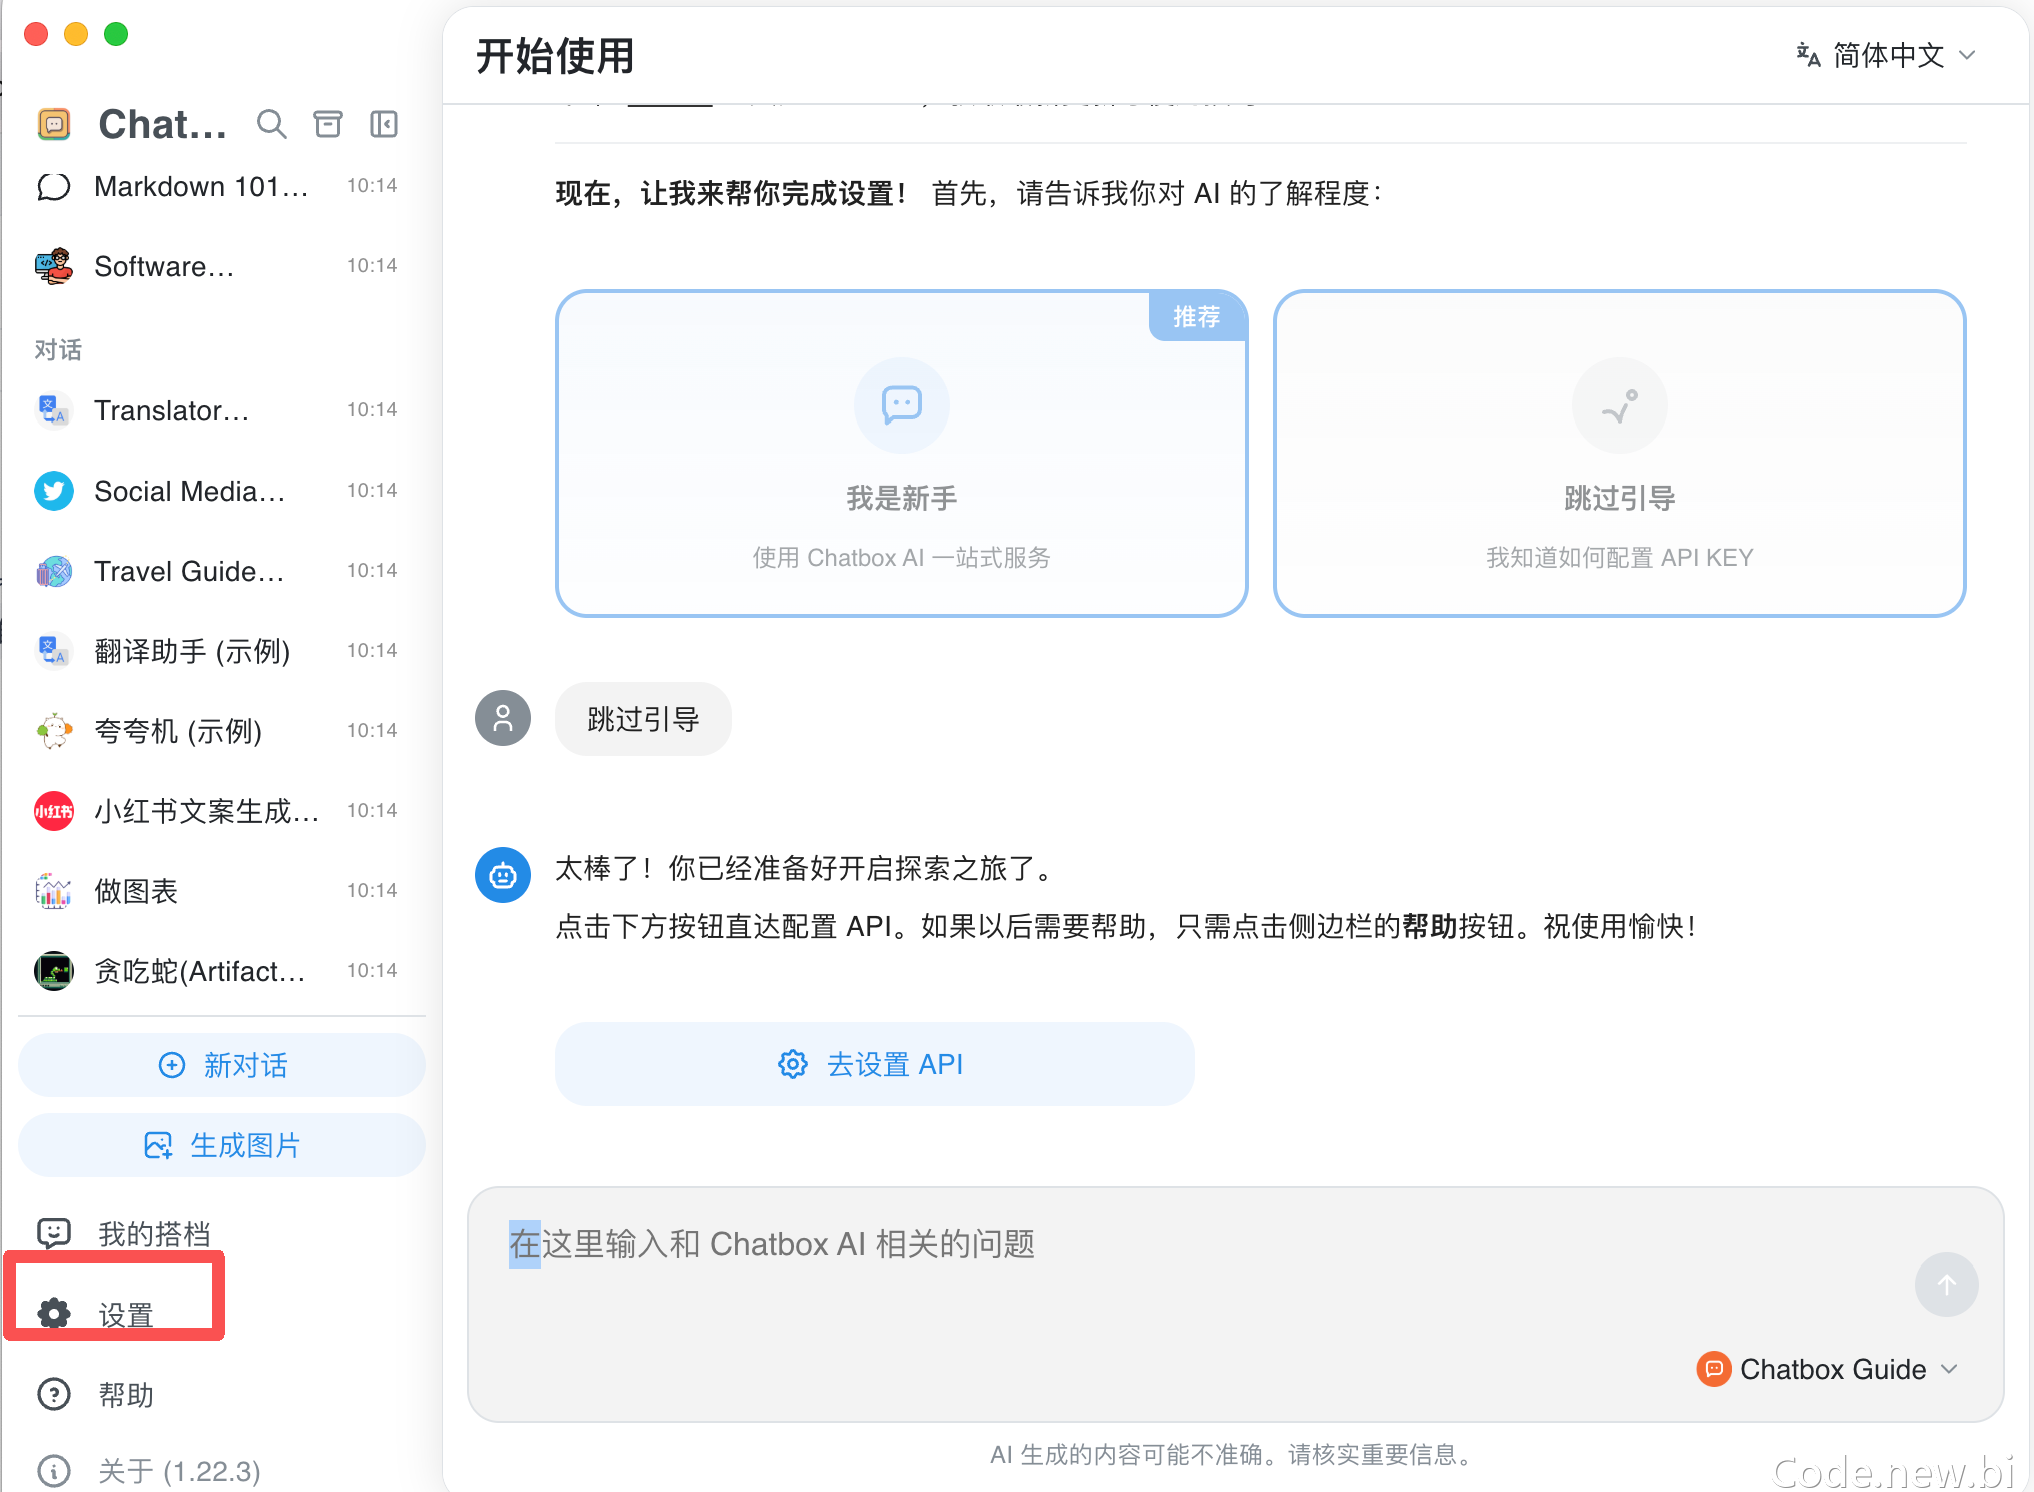Choose the 跳过引导 option card
Viewport: 2034px width, 1492px height.
1620,454
